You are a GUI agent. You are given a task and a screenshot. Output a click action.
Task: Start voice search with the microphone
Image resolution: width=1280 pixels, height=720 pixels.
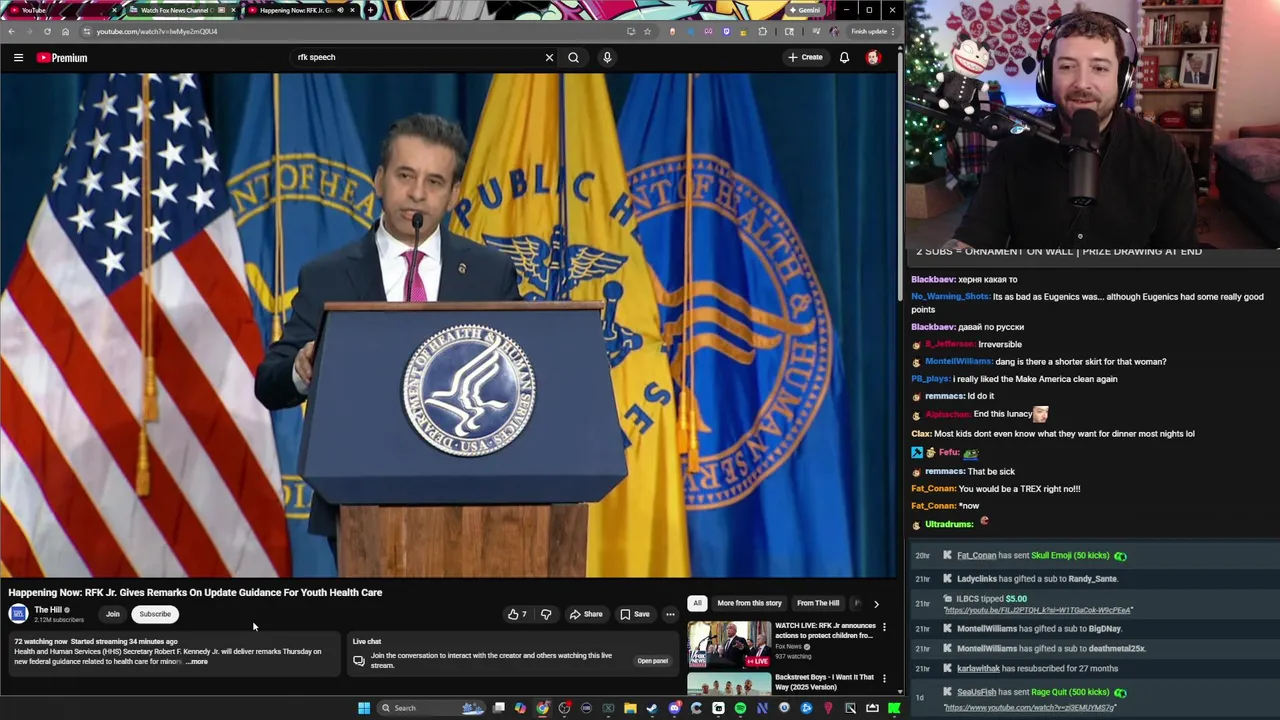pos(607,57)
